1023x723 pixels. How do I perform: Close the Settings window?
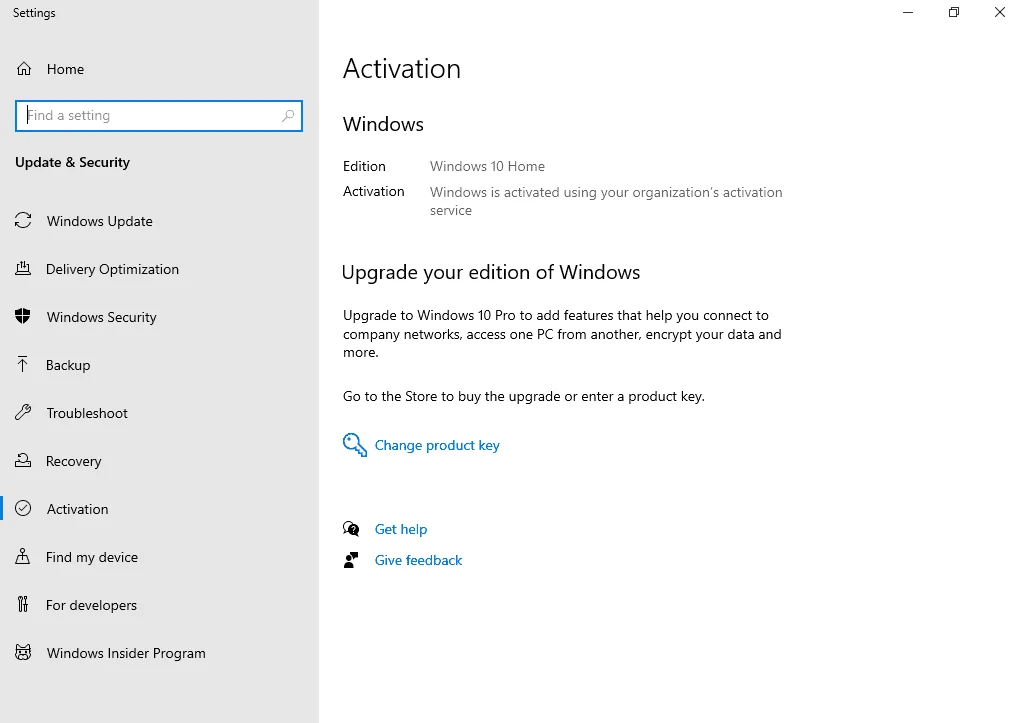999,12
